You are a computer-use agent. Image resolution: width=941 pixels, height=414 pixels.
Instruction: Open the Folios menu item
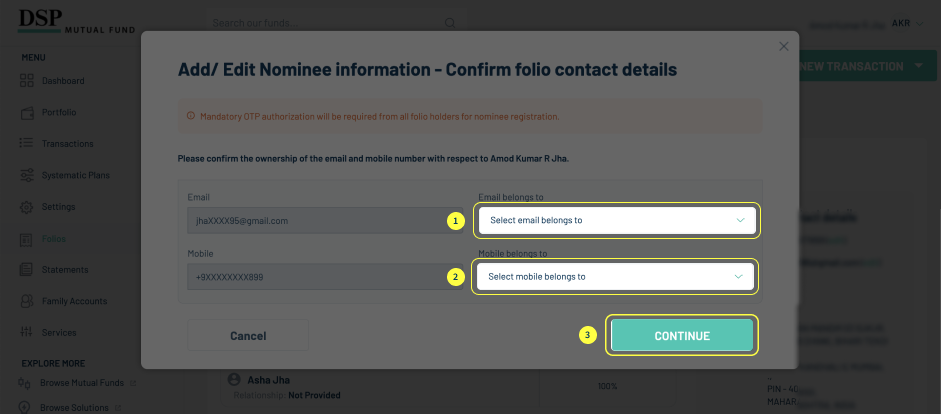pyautogui.click(x=54, y=238)
